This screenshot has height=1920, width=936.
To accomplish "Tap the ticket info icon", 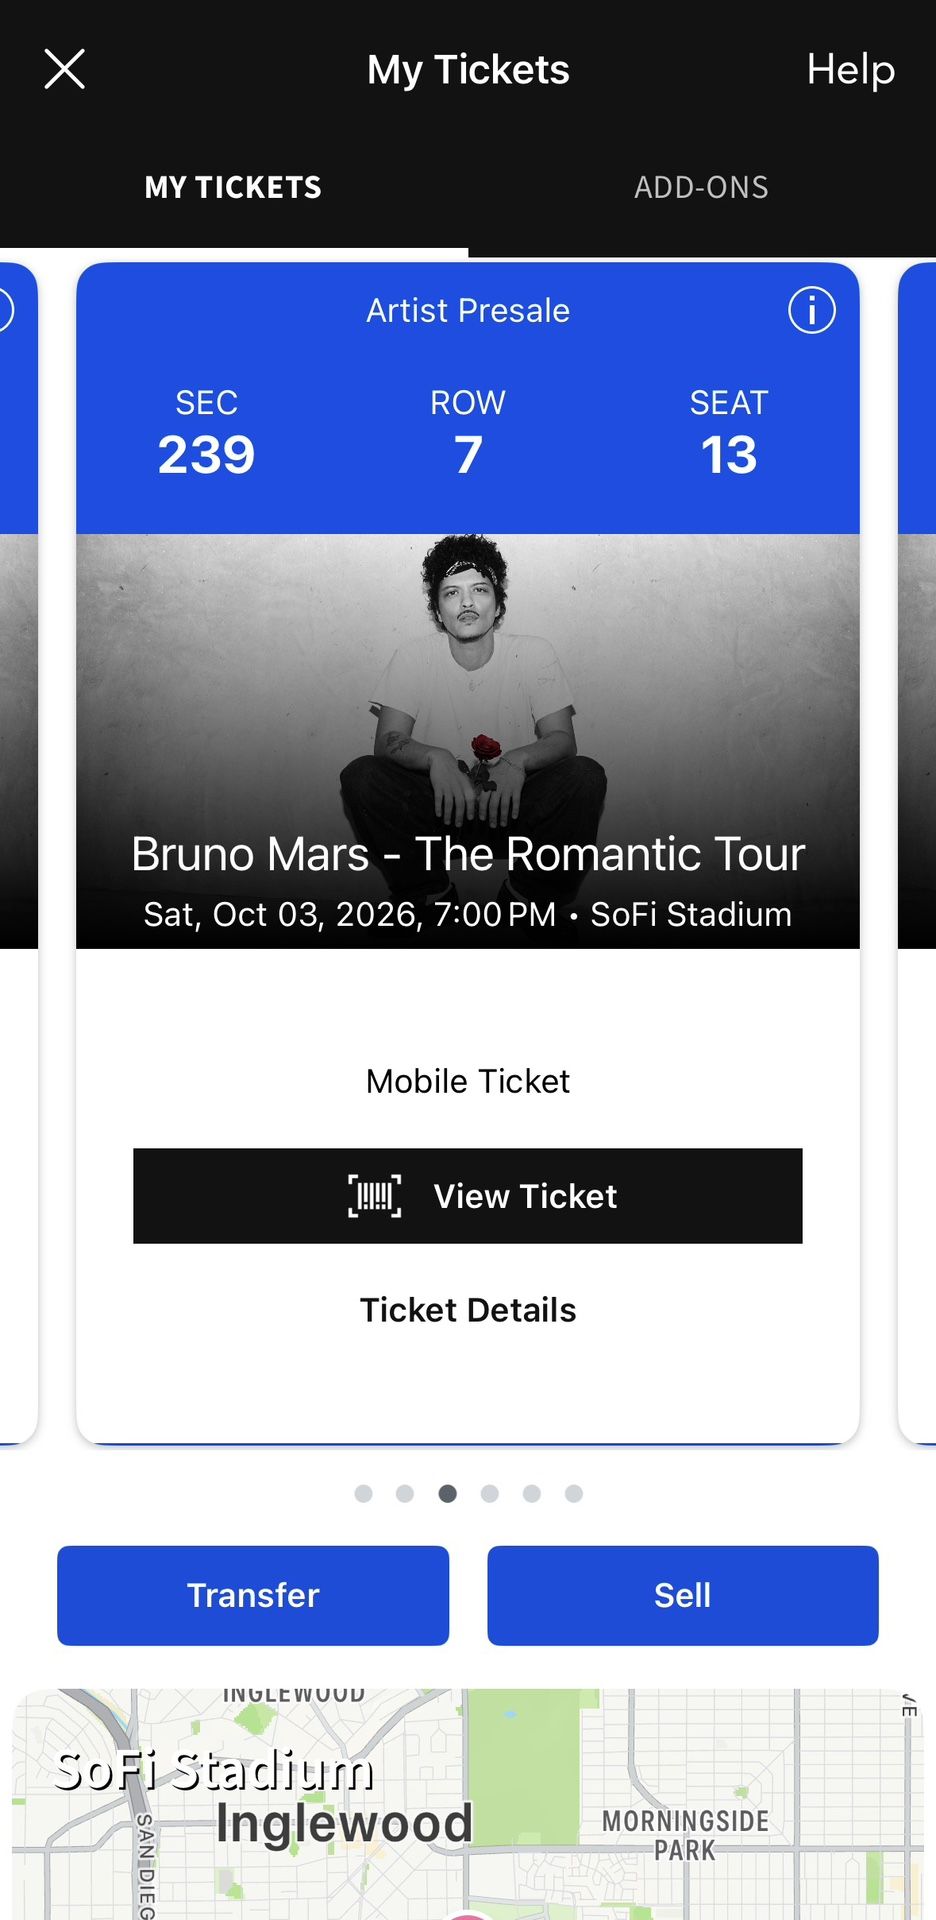I will click(x=811, y=310).
